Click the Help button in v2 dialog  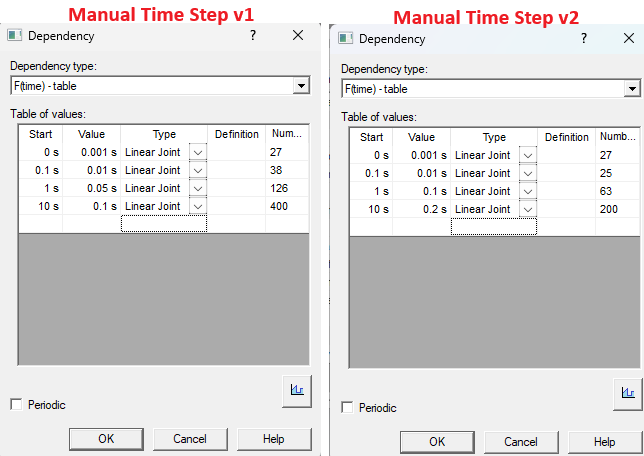604,441
